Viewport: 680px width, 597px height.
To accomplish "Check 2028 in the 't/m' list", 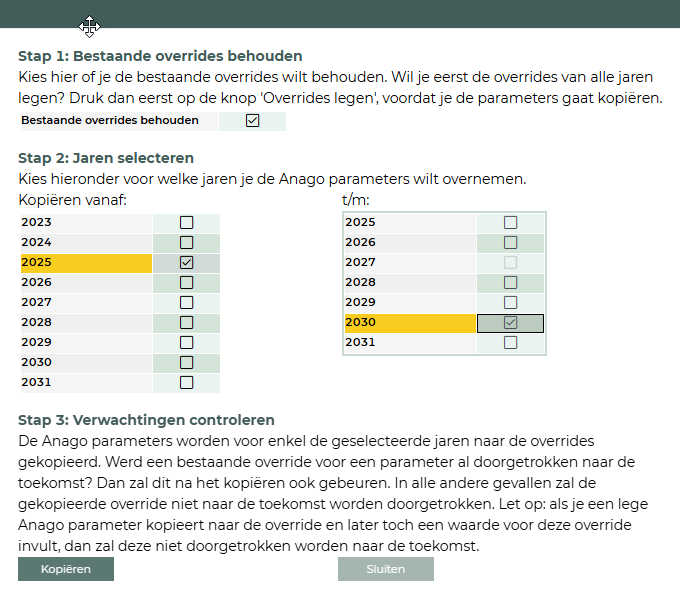I will point(511,282).
